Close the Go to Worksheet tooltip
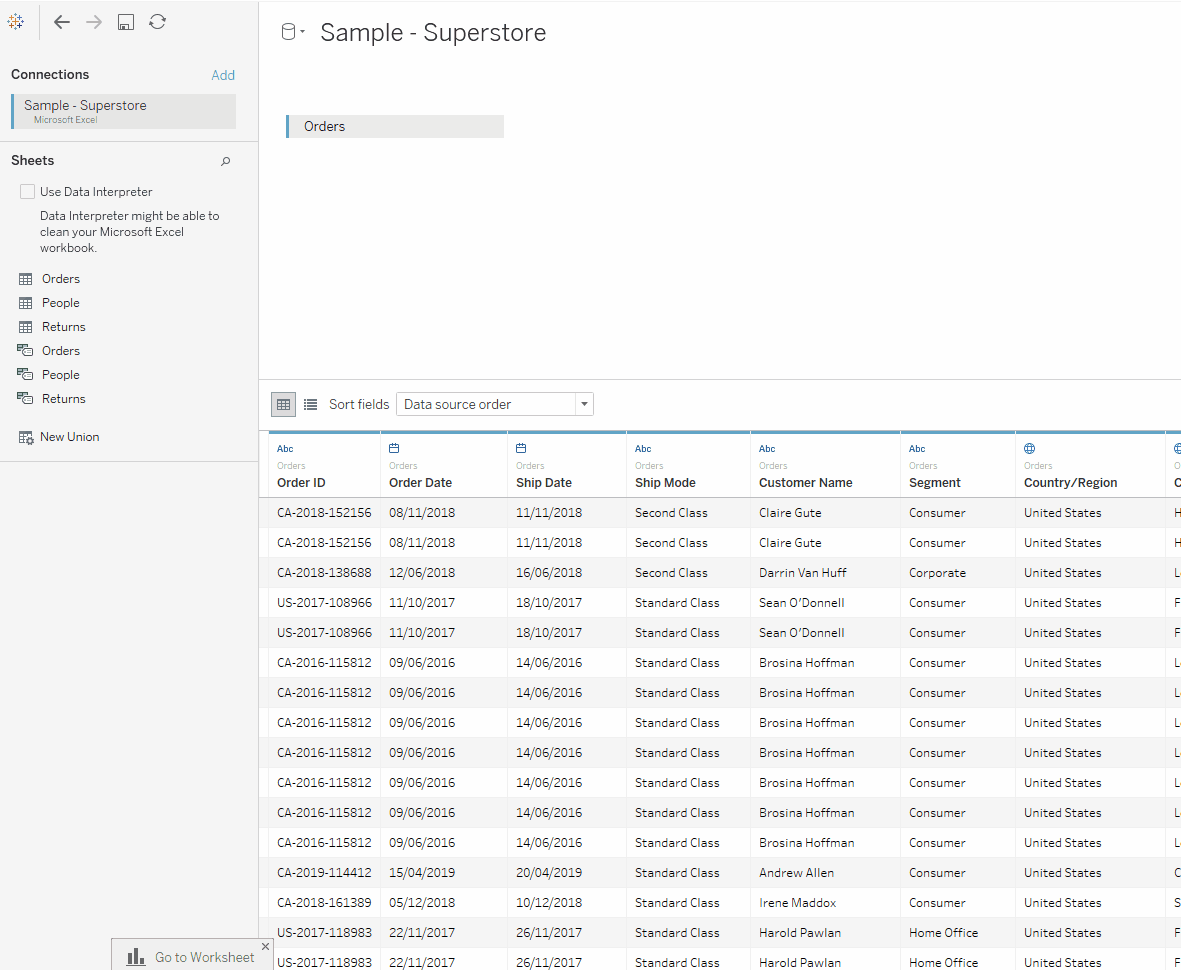 (x=265, y=946)
